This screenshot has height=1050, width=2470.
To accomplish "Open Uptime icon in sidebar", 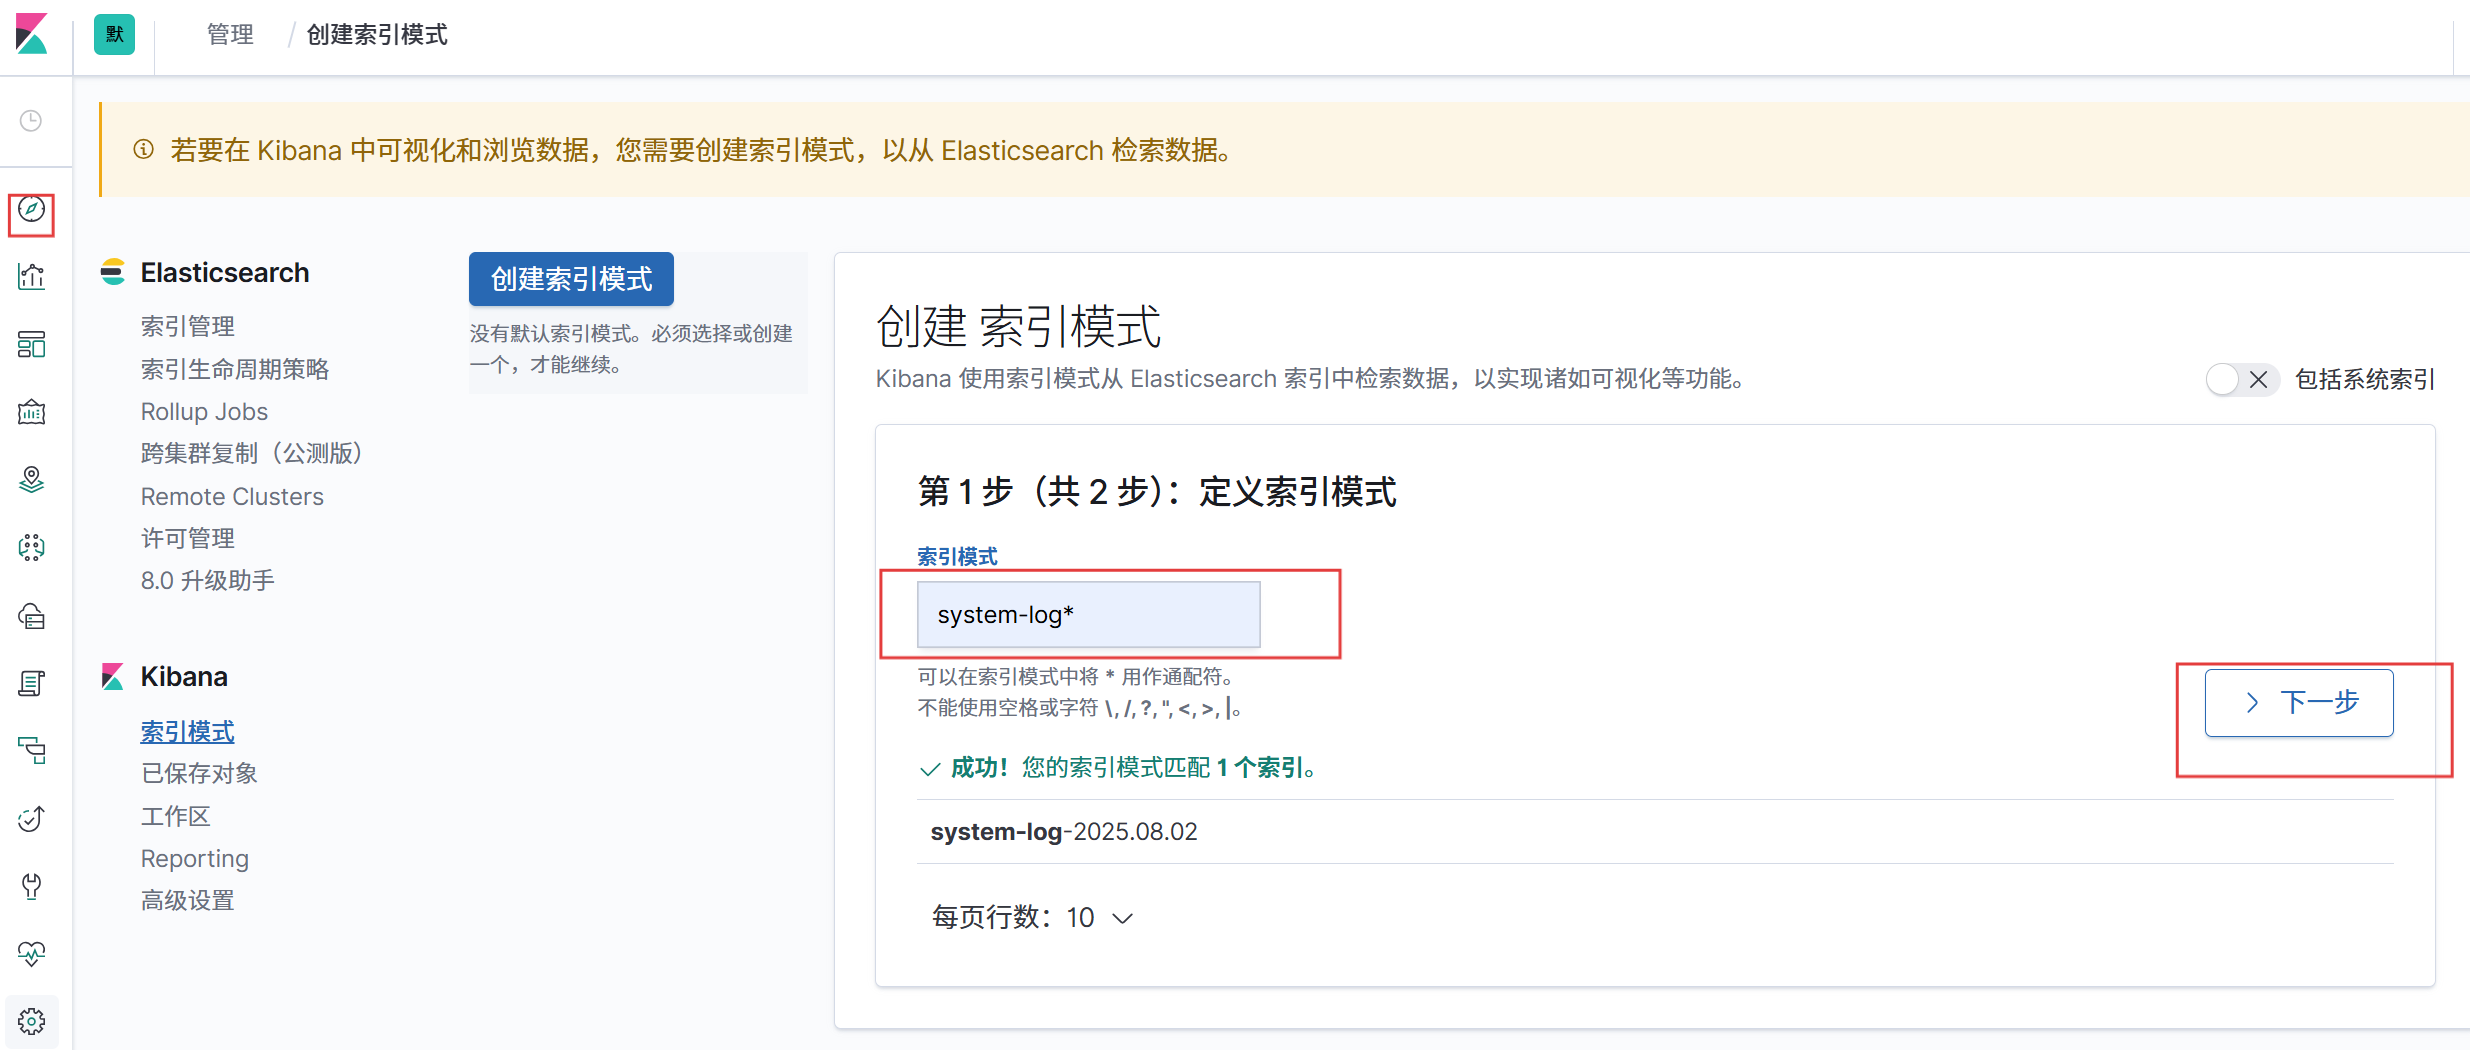I will (32, 819).
